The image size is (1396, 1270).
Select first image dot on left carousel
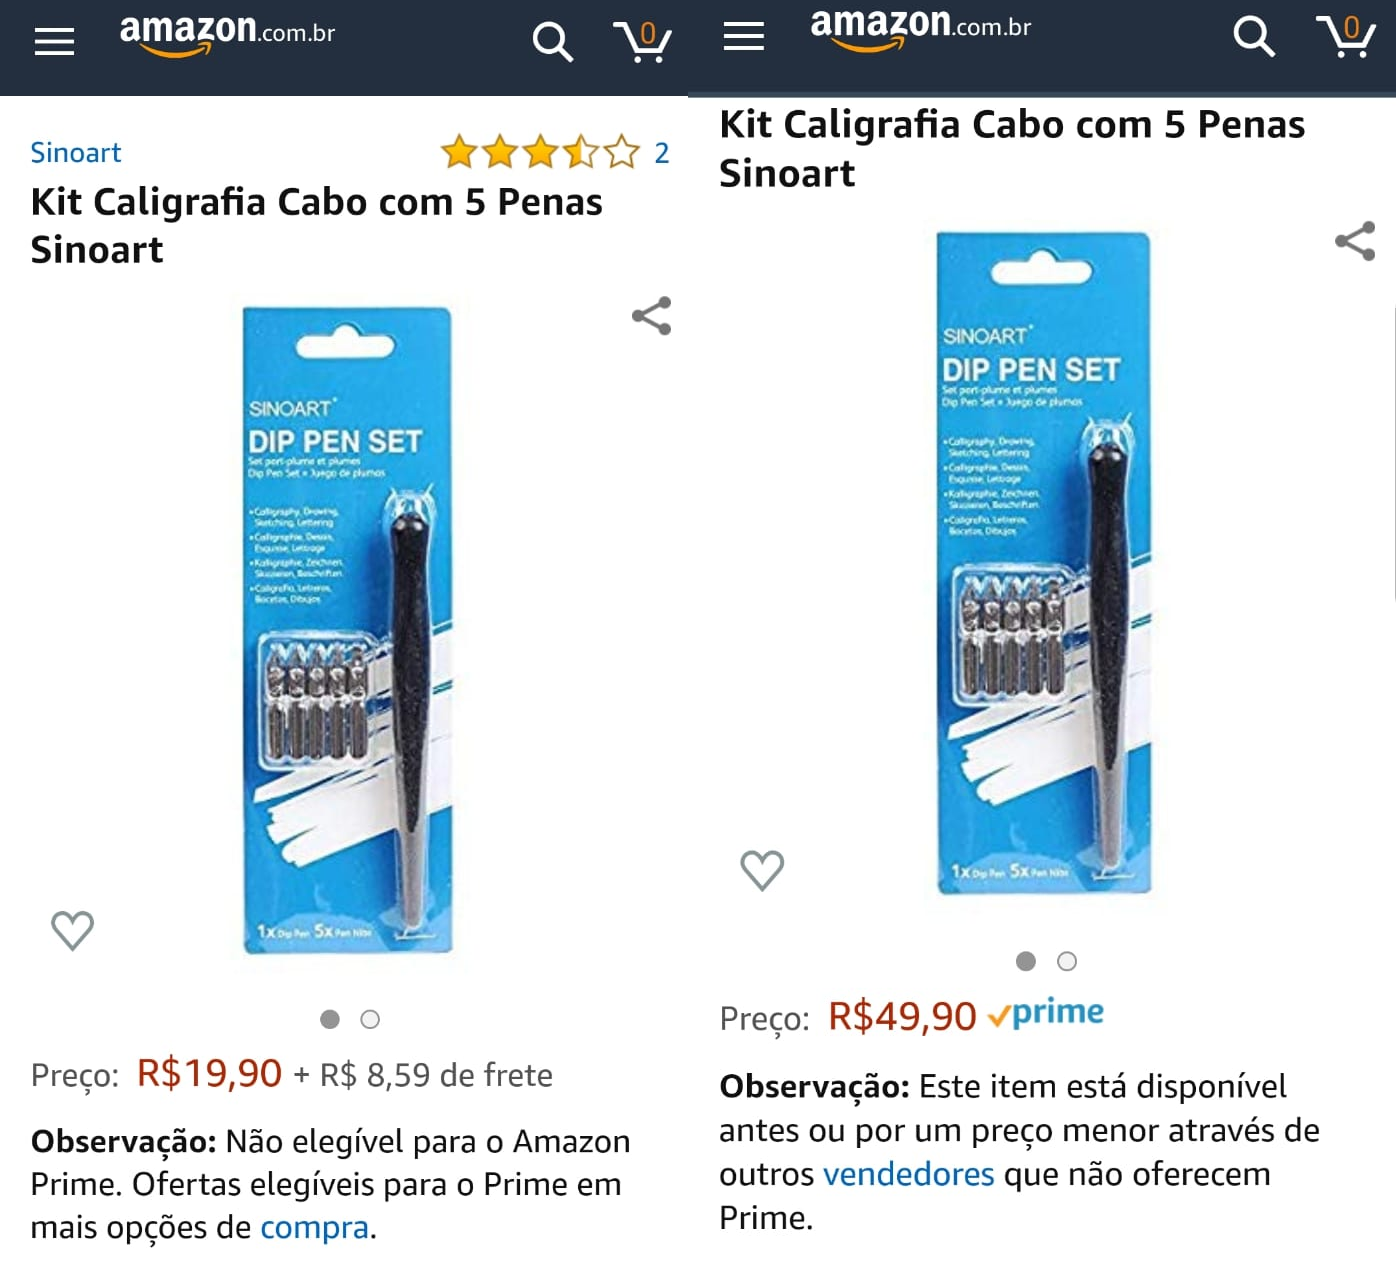coord(330,1019)
